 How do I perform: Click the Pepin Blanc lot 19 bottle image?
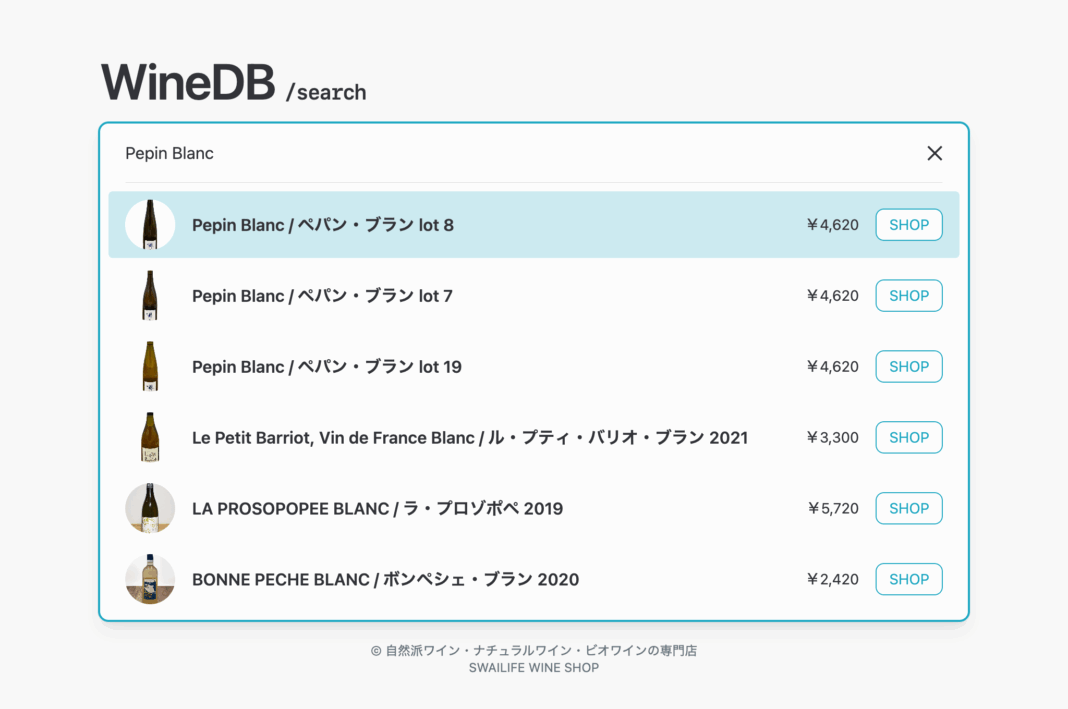pyautogui.click(x=150, y=366)
